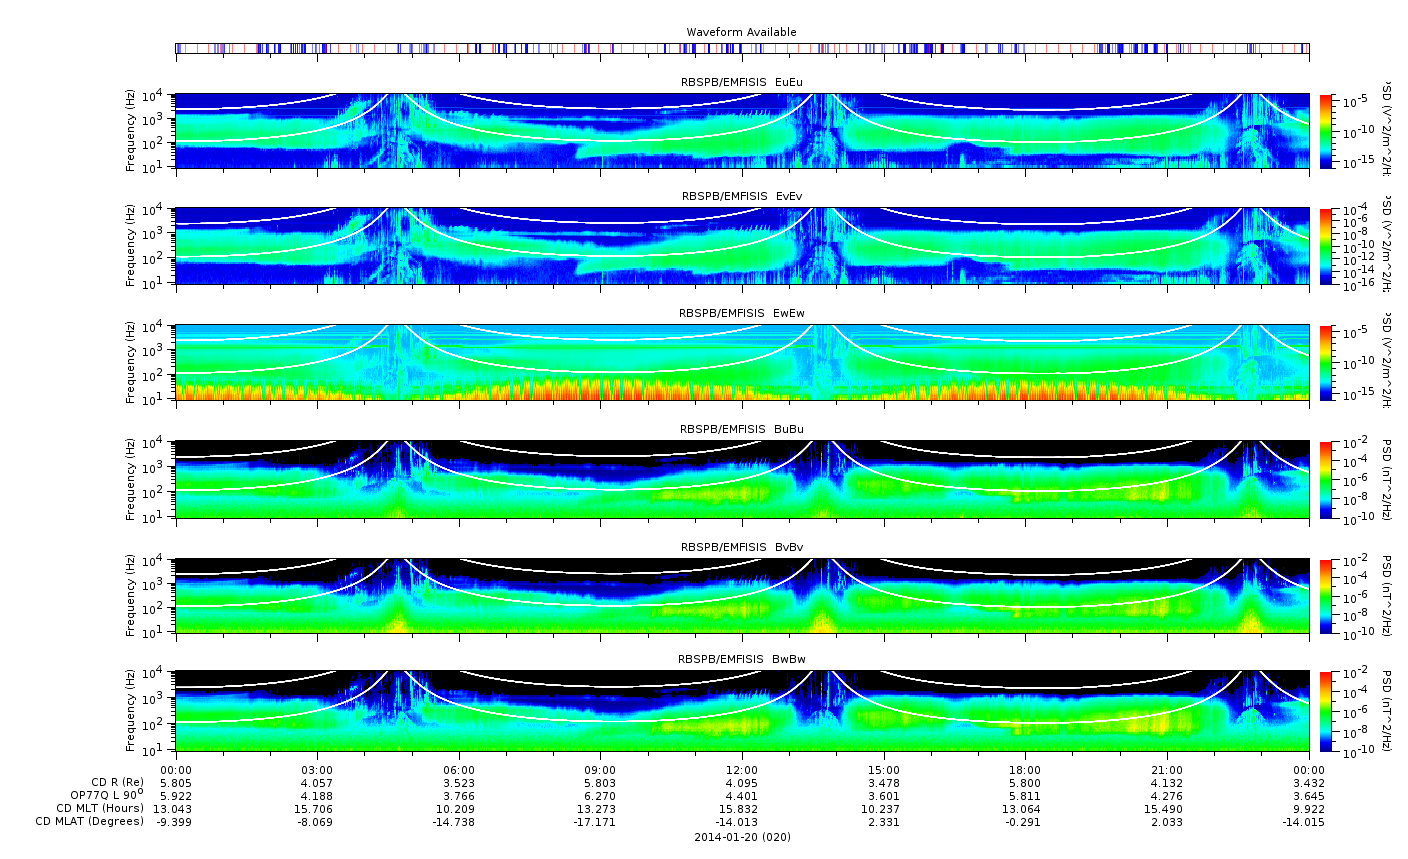Open the BuBu magnetic spectrogram panel
This screenshot has height=859, width=1408.
pos(742,479)
